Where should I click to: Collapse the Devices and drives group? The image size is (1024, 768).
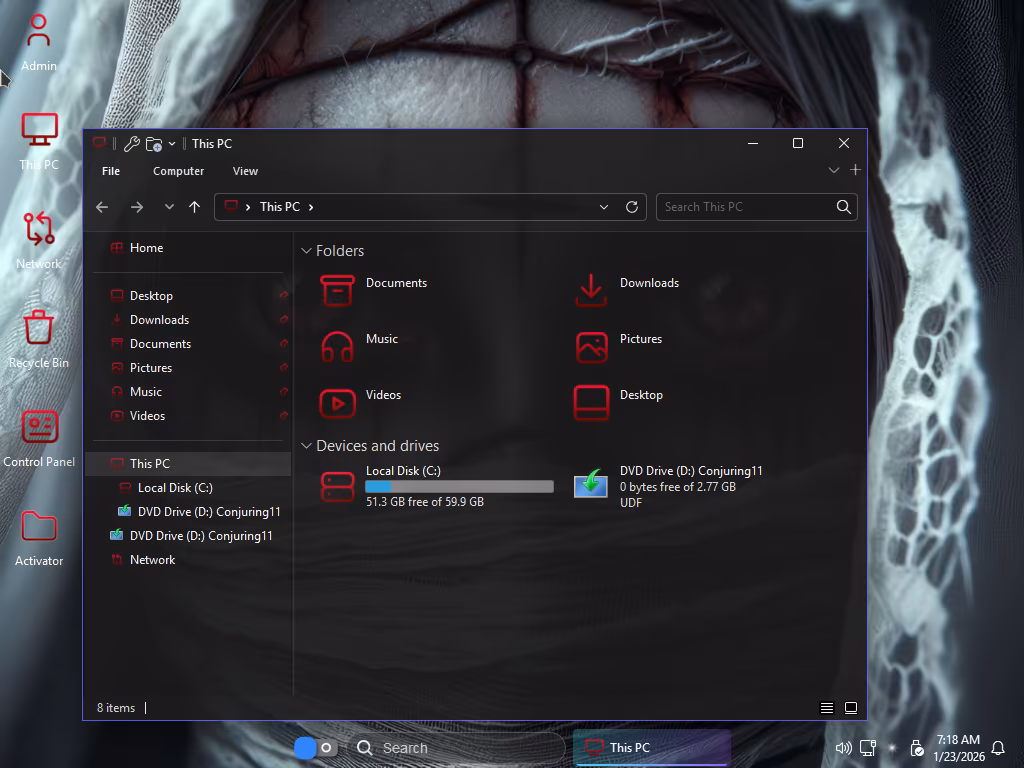coord(306,446)
